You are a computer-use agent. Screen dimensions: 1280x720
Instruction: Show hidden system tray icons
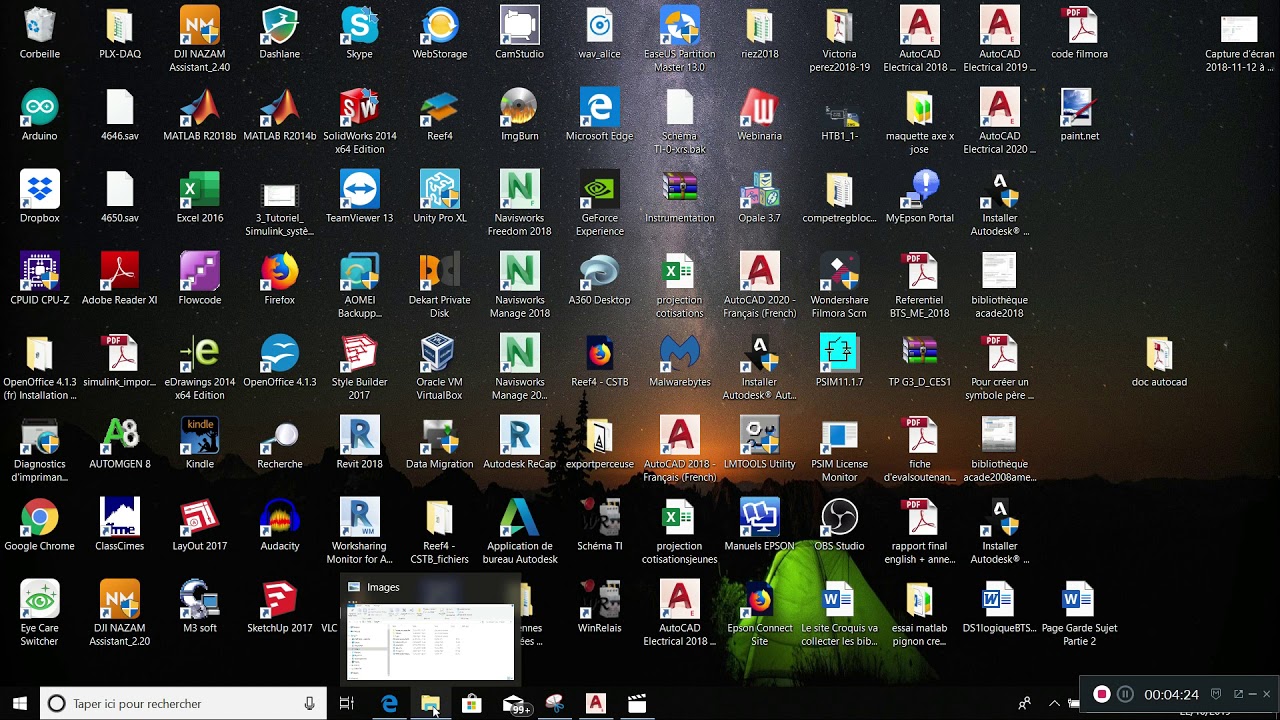pyautogui.click(x=1054, y=704)
